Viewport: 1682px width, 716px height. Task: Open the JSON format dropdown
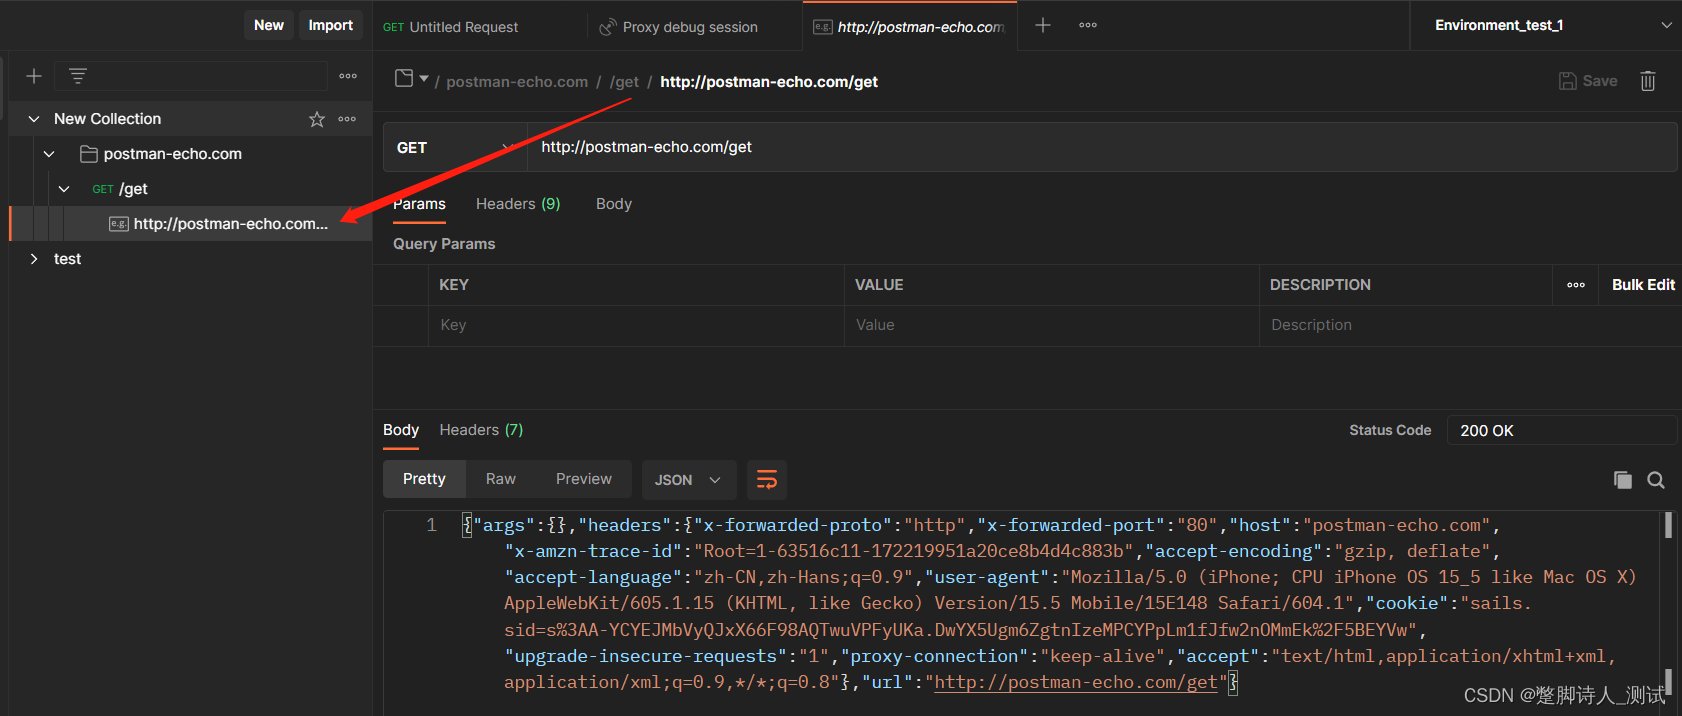point(689,480)
